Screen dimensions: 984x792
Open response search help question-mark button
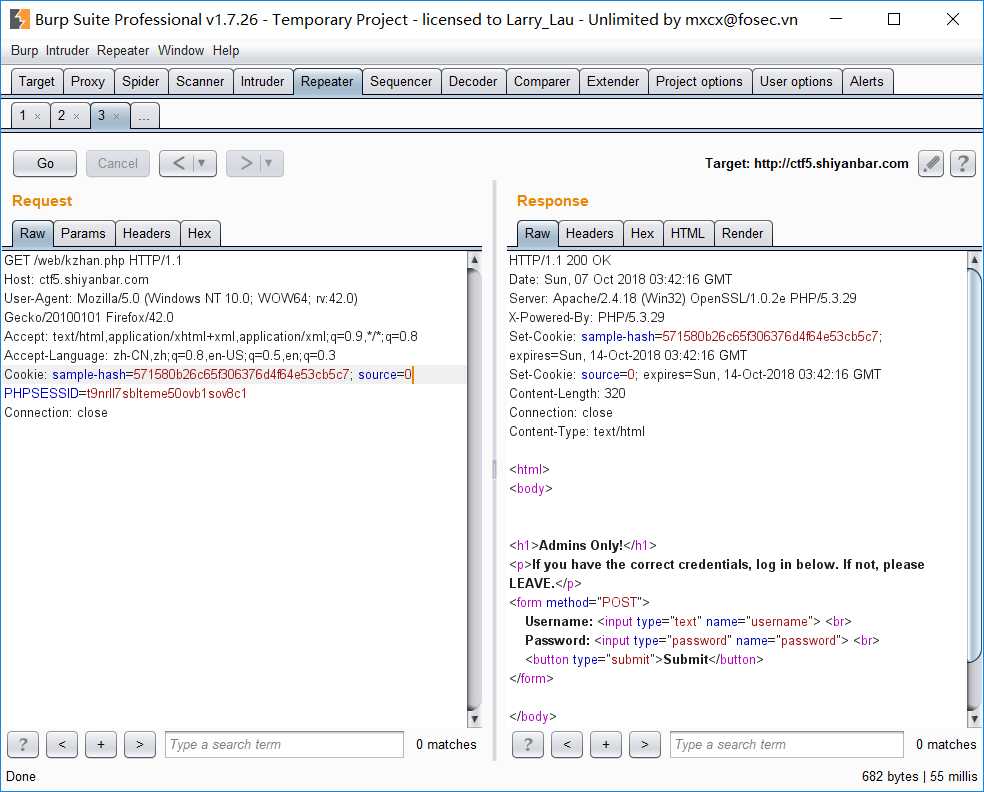[x=528, y=745]
